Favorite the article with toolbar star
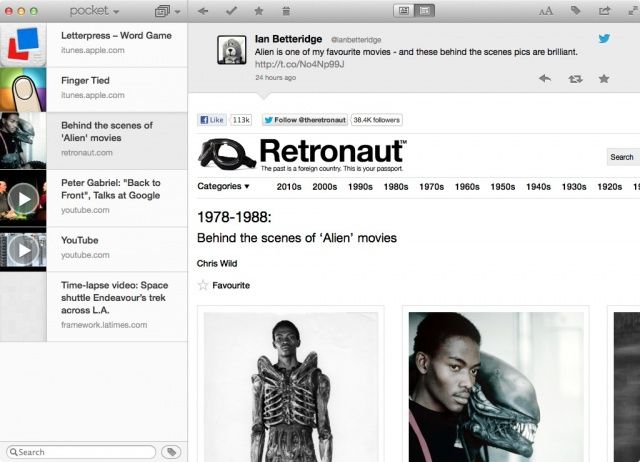 [x=259, y=11]
